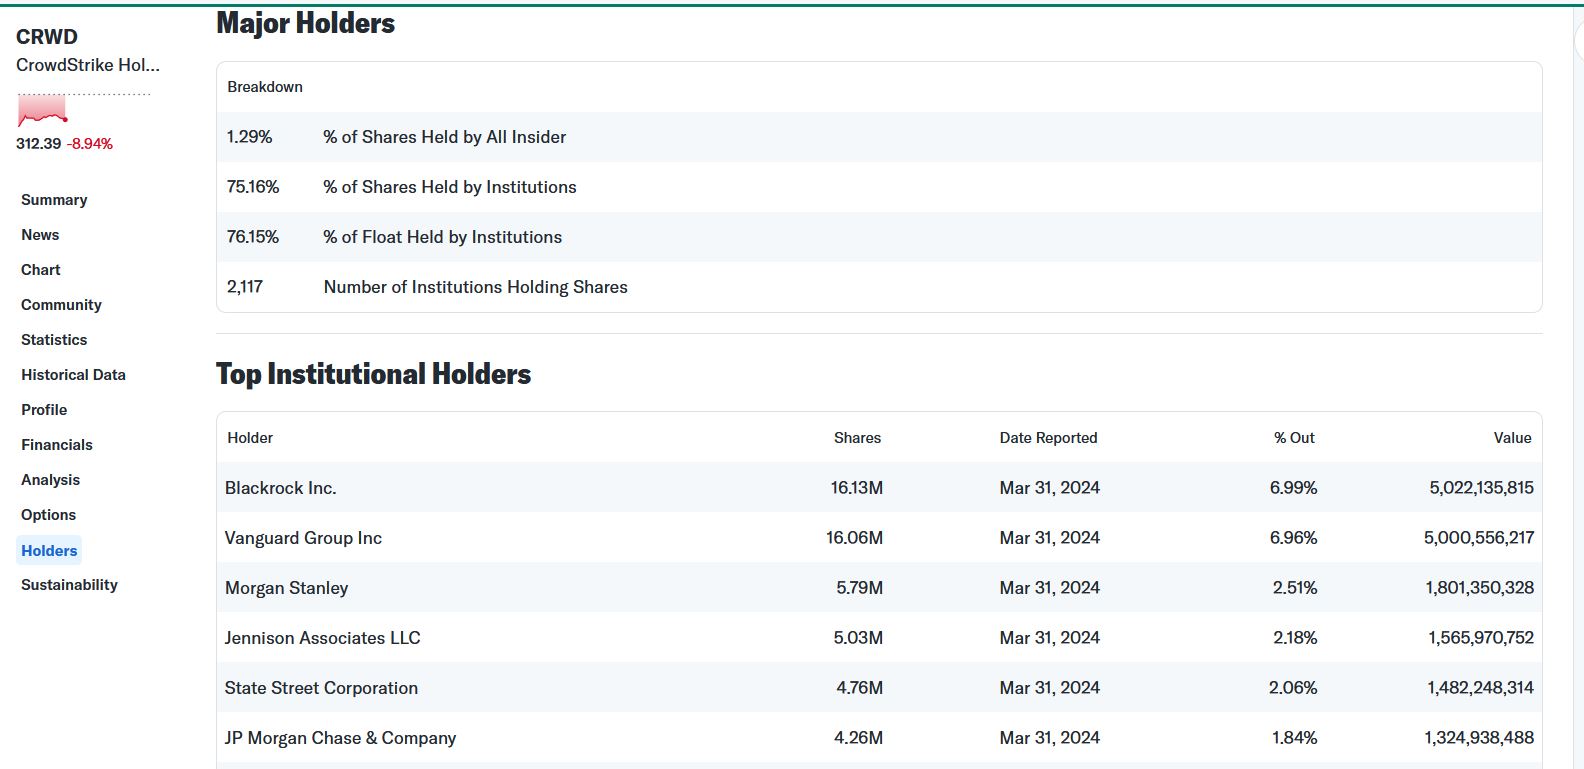
Task: Click the CrowdStrike company name
Action: (88, 65)
